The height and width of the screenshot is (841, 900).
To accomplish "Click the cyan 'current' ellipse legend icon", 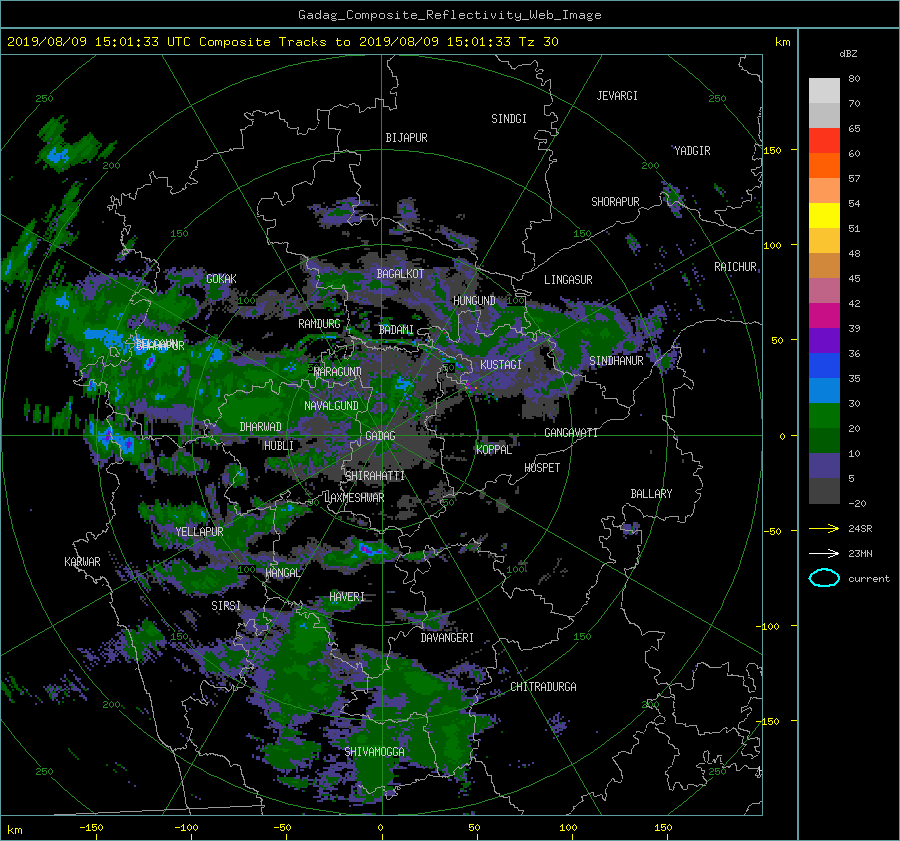I will point(824,578).
